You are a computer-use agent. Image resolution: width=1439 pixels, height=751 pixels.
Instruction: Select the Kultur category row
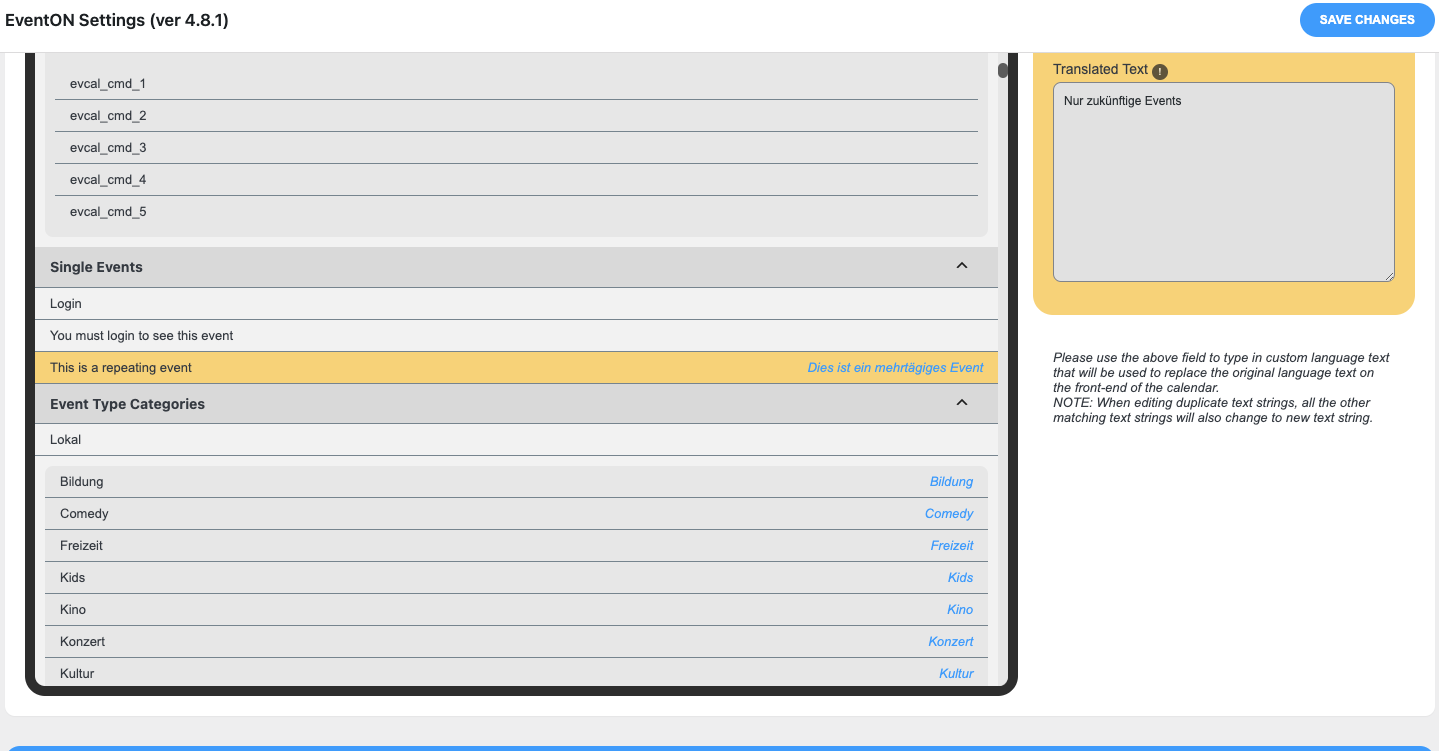pyautogui.click(x=516, y=673)
